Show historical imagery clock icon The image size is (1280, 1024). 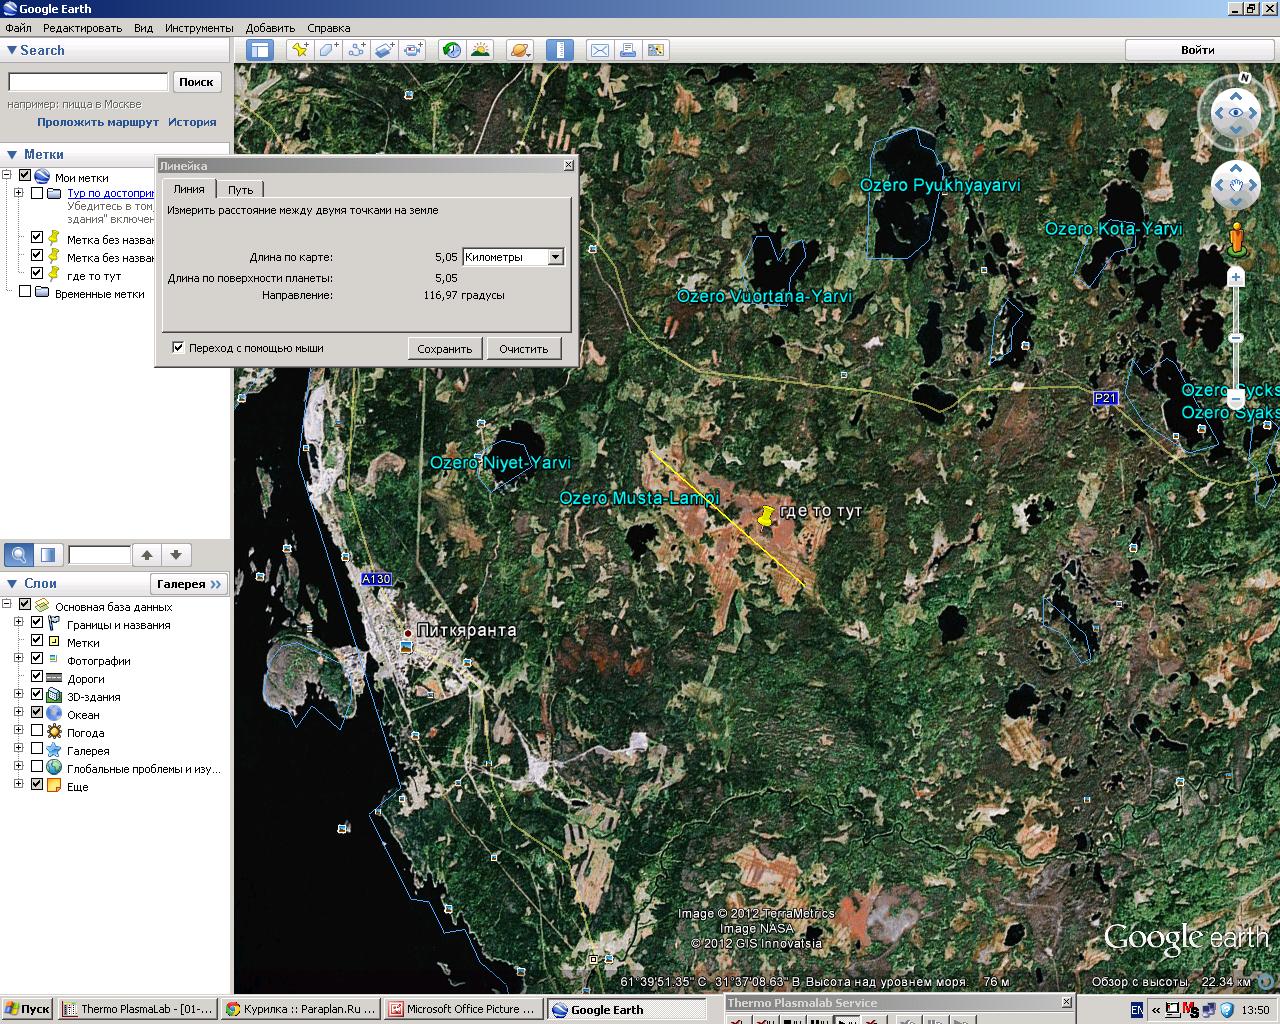coord(452,50)
